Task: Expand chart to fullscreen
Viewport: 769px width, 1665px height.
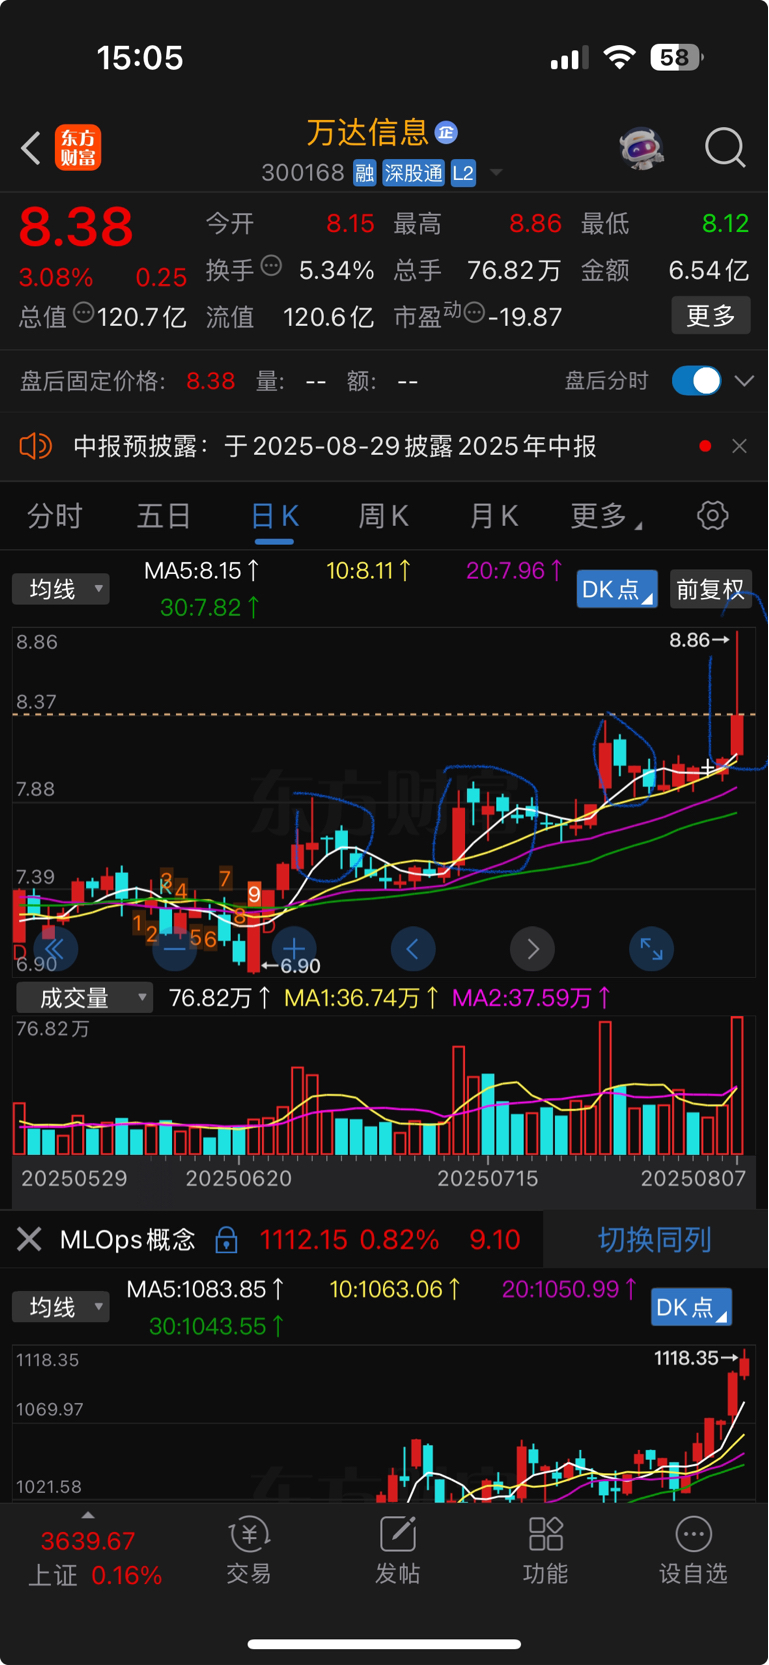Action: point(651,949)
